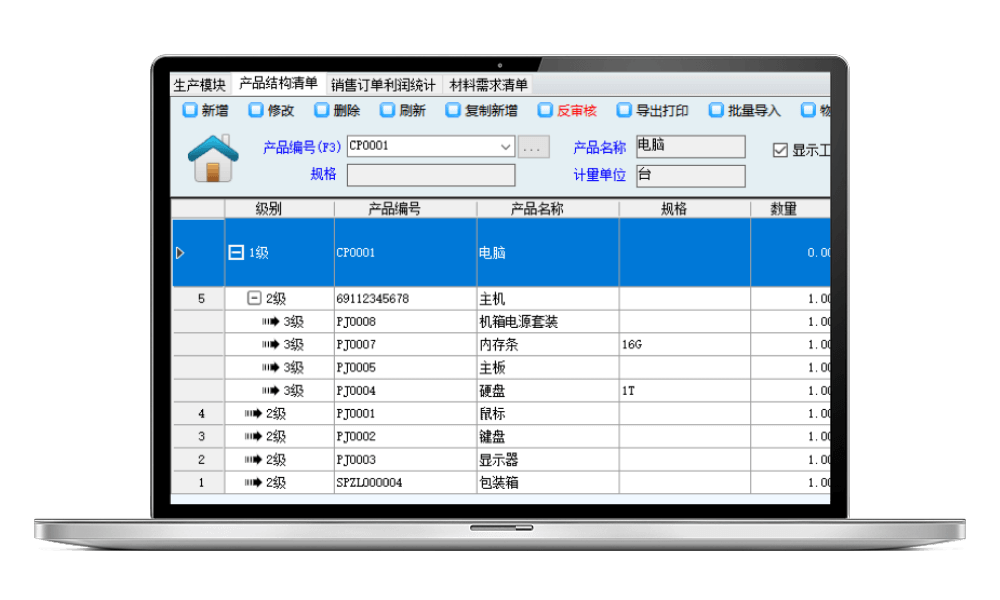
Task: Open the 产品编号 dropdown arrow
Action: pyautogui.click(x=505, y=147)
